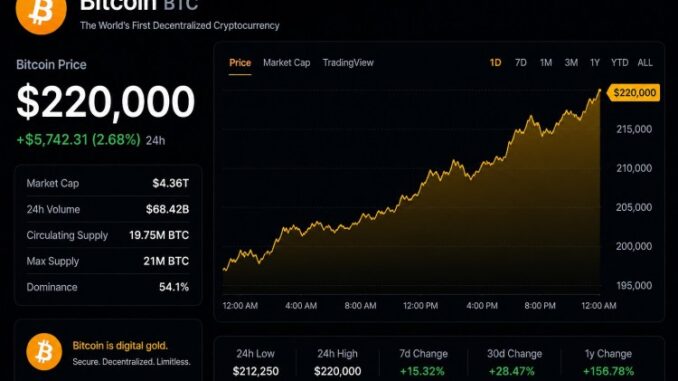Select the Price chart tab
This screenshot has height=381, width=678.
[x=240, y=63]
